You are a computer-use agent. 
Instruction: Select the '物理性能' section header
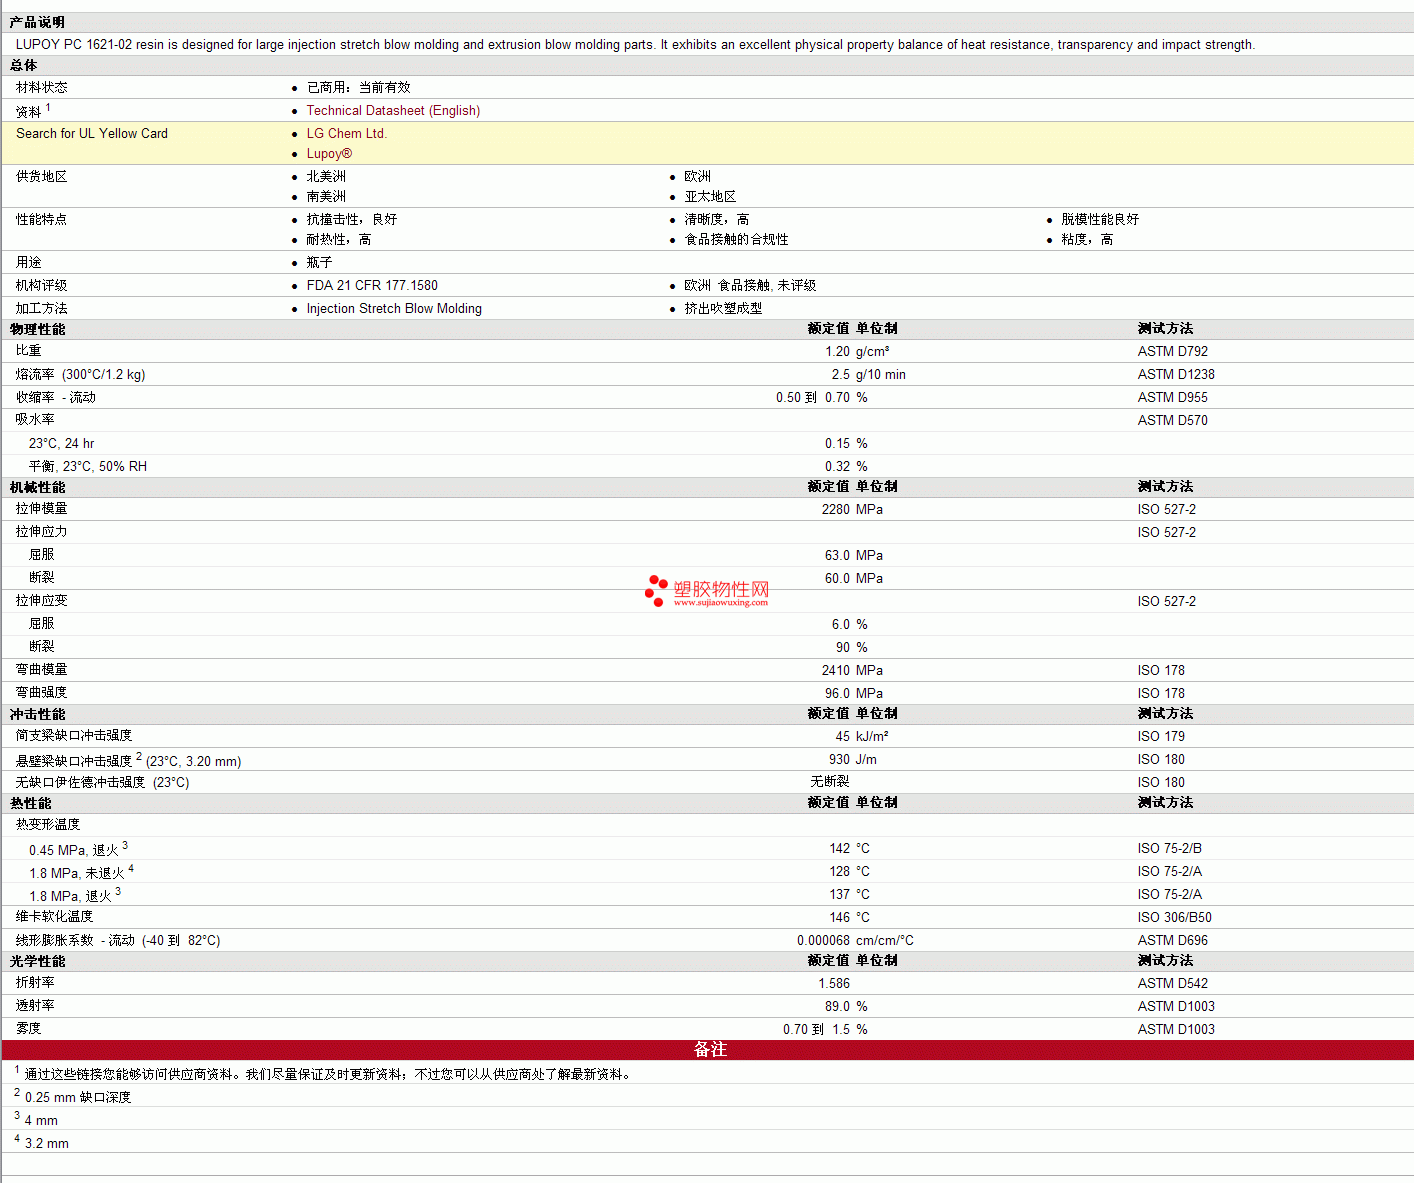[37, 329]
